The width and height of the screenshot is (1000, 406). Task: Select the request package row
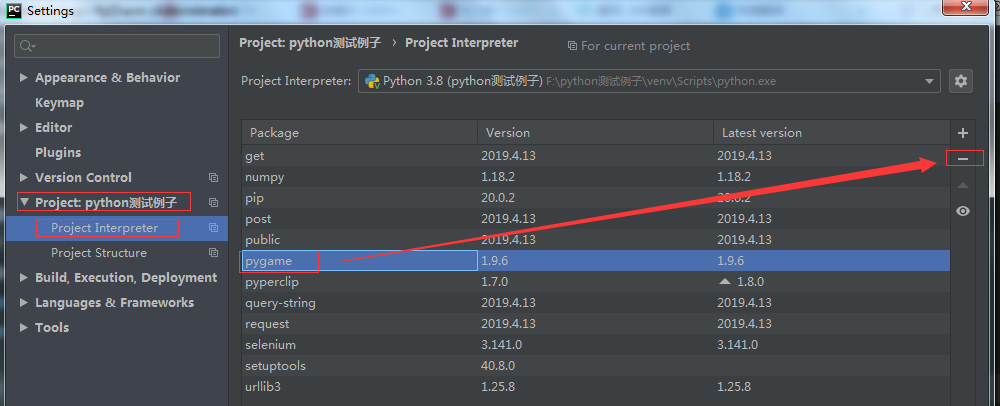coord(596,324)
